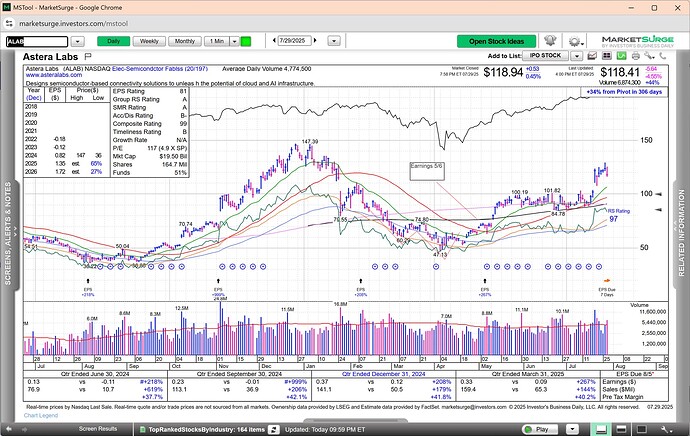Select the full chart layout icon

[x=642, y=429]
